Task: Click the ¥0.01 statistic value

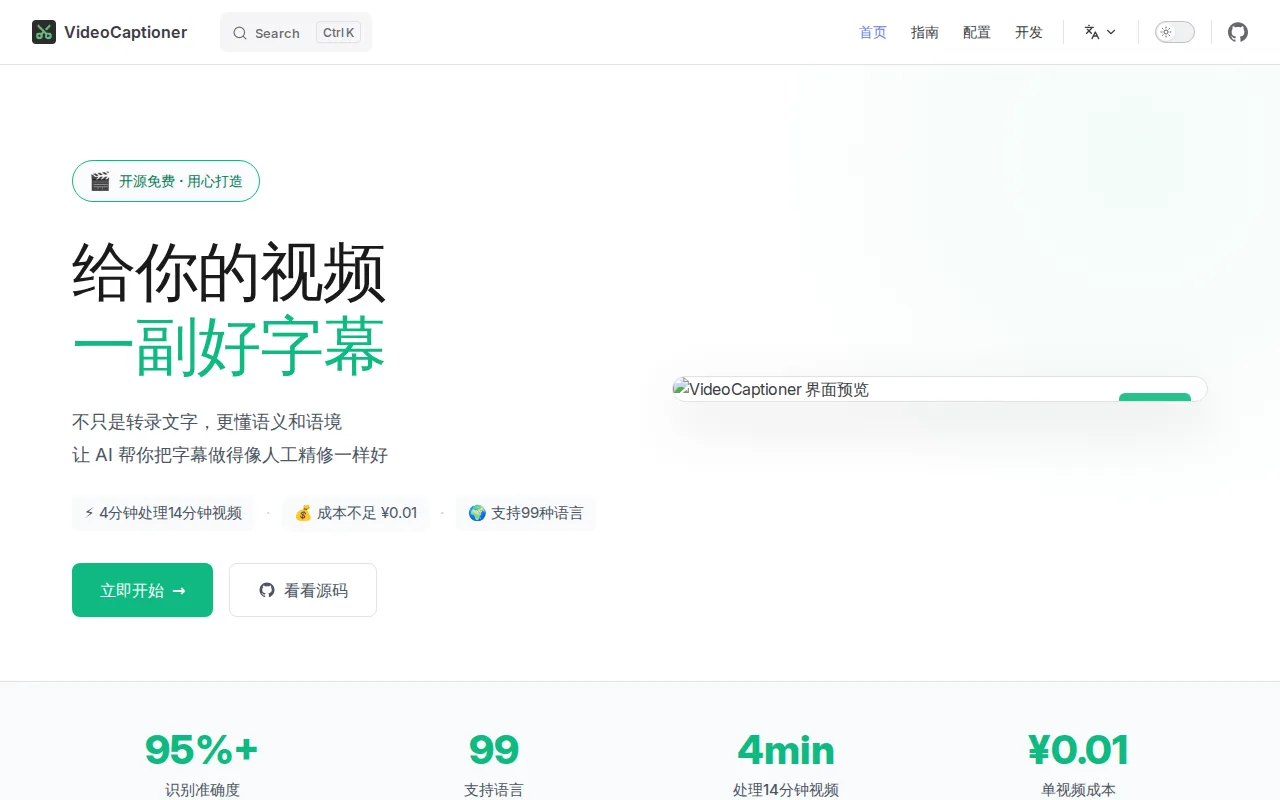Action: tap(1078, 750)
